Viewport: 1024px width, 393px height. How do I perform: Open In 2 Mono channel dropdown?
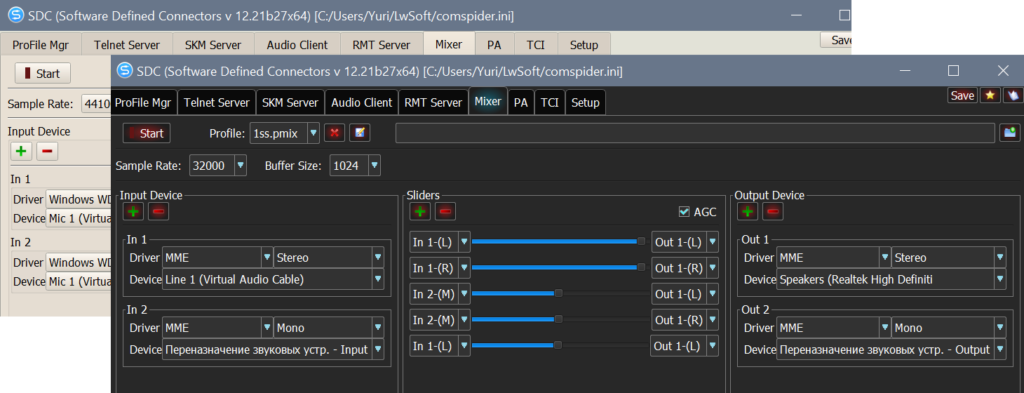377,328
